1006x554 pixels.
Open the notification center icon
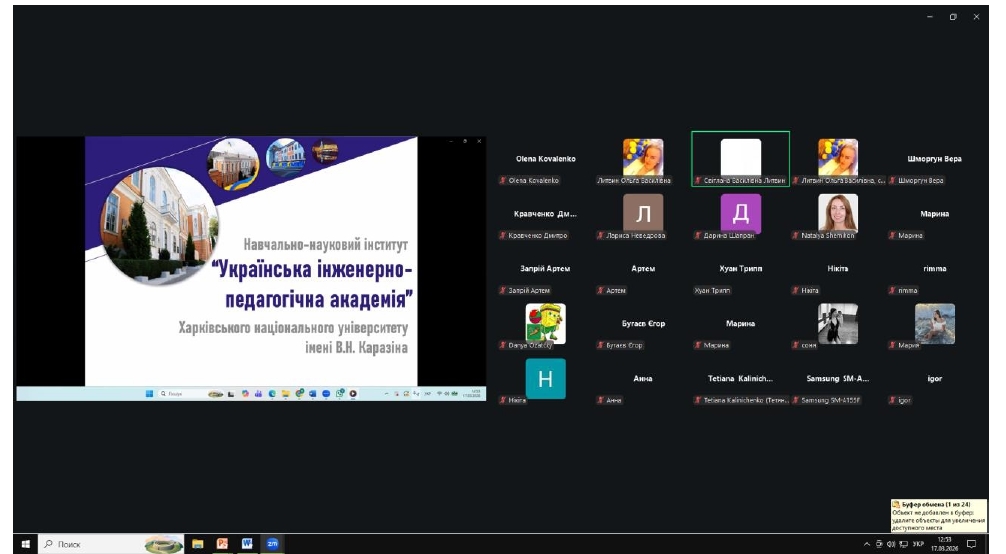coord(971,544)
